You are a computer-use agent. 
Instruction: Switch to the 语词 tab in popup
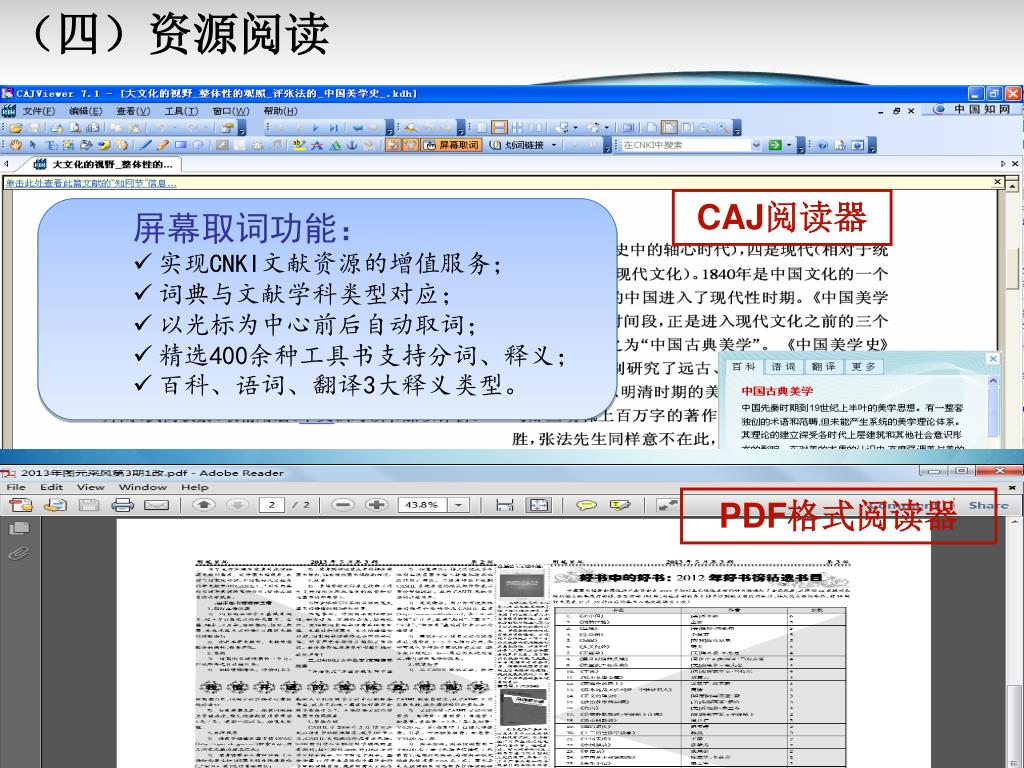click(x=784, y=367)
